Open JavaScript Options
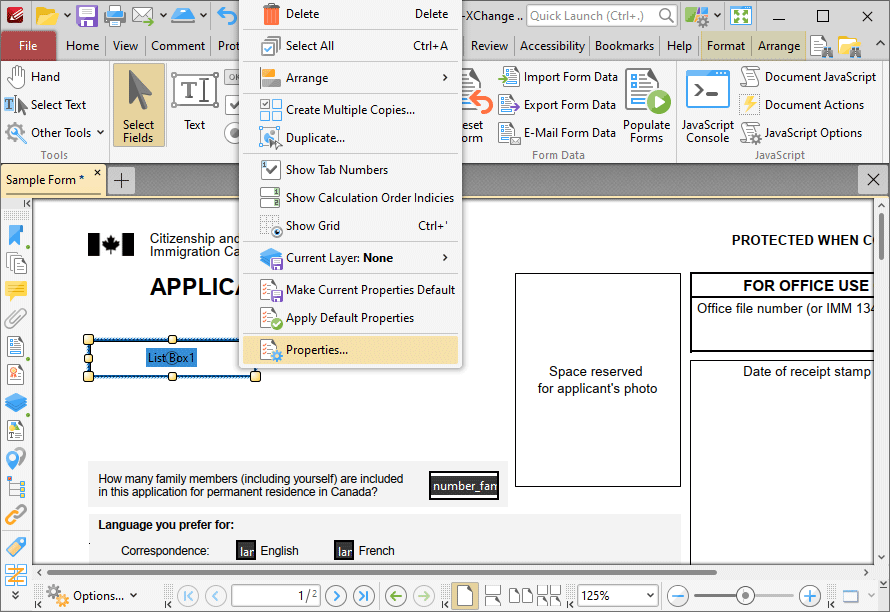Screen dimensions: 890x612 coord(801,133)
